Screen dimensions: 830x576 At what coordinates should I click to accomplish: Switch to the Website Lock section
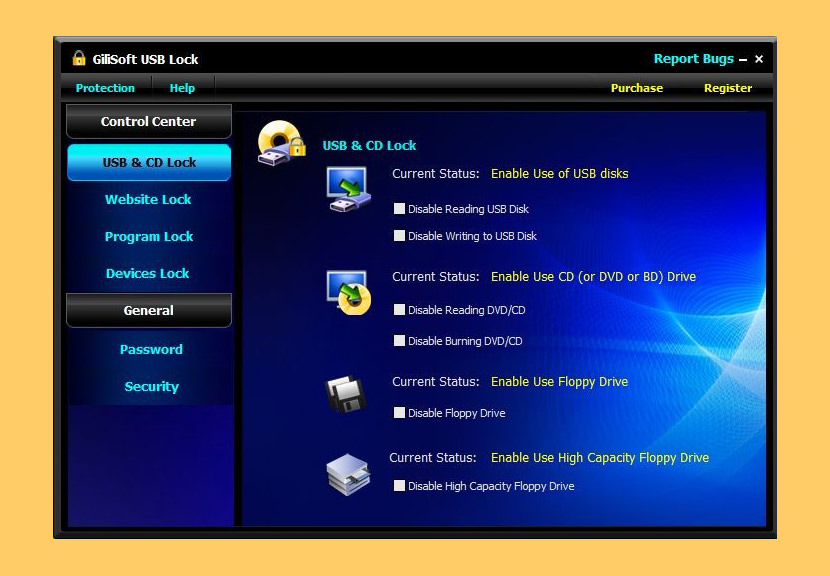tap(148, 199)
